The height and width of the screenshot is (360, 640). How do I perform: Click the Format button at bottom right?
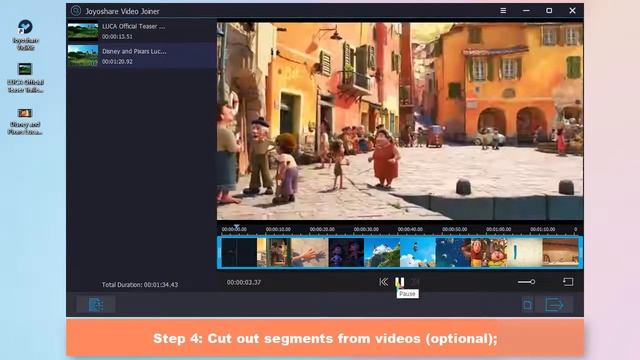point(527,304)
